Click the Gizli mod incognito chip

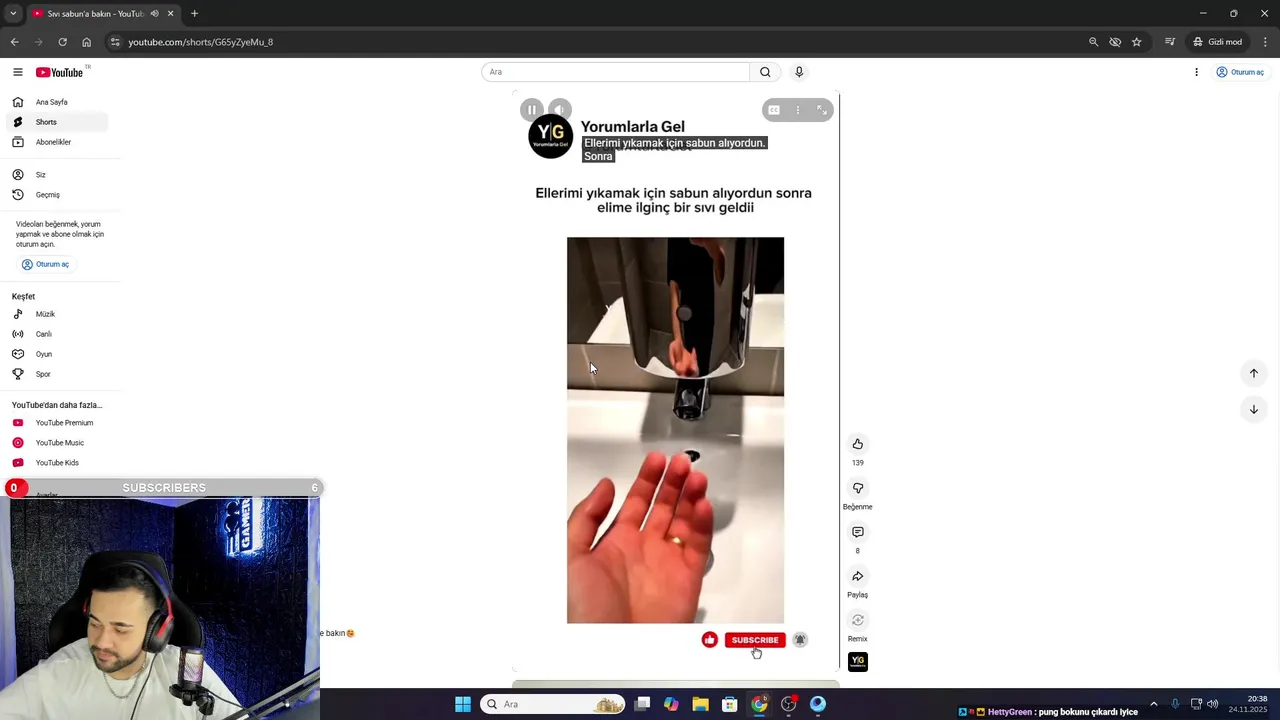[x=1217, y=42]
